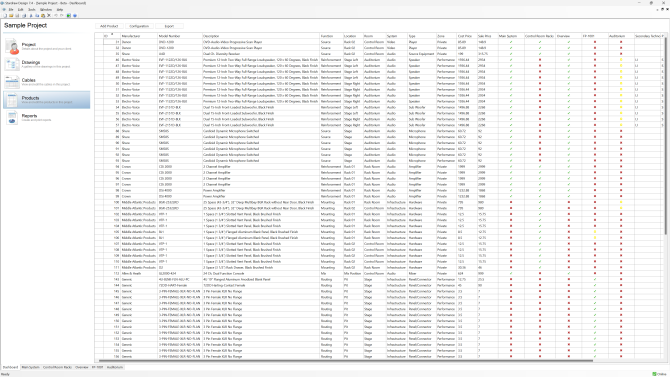Screen dimensions: 670x377
Task: Click the New document toolbar icon
Action: (5, 15)
